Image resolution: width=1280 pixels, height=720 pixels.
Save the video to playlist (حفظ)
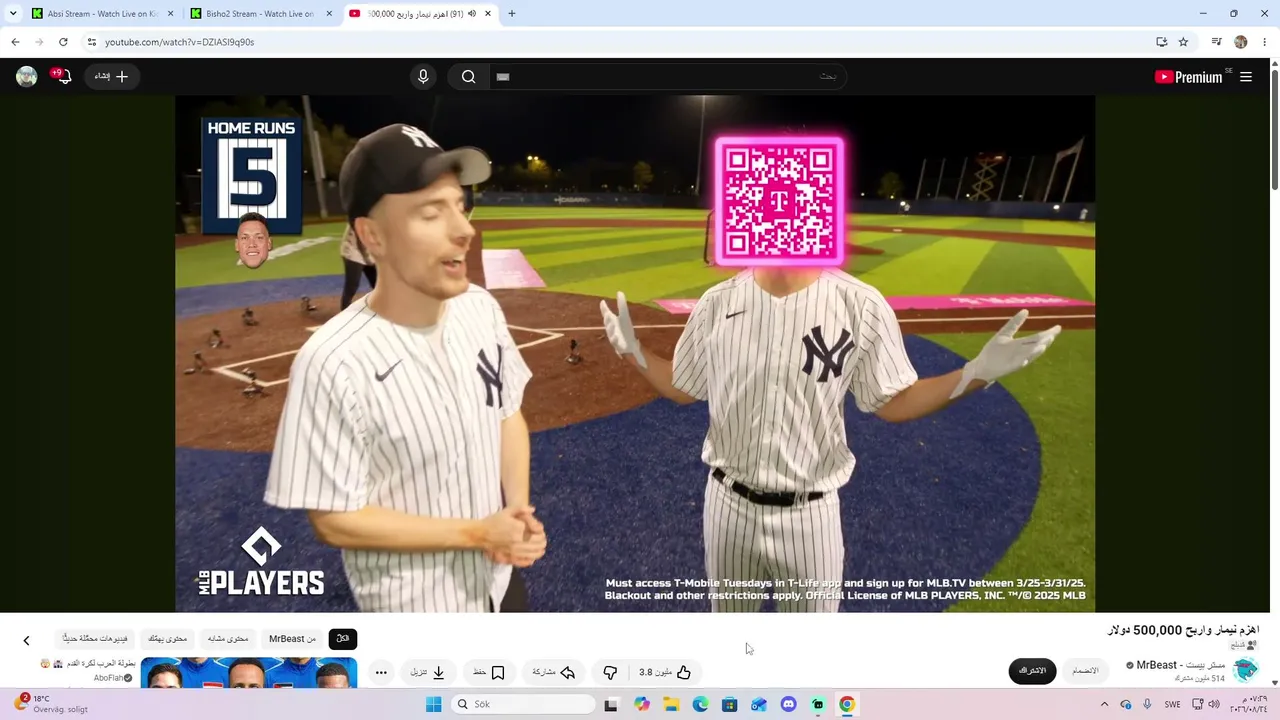pos(489,673)
